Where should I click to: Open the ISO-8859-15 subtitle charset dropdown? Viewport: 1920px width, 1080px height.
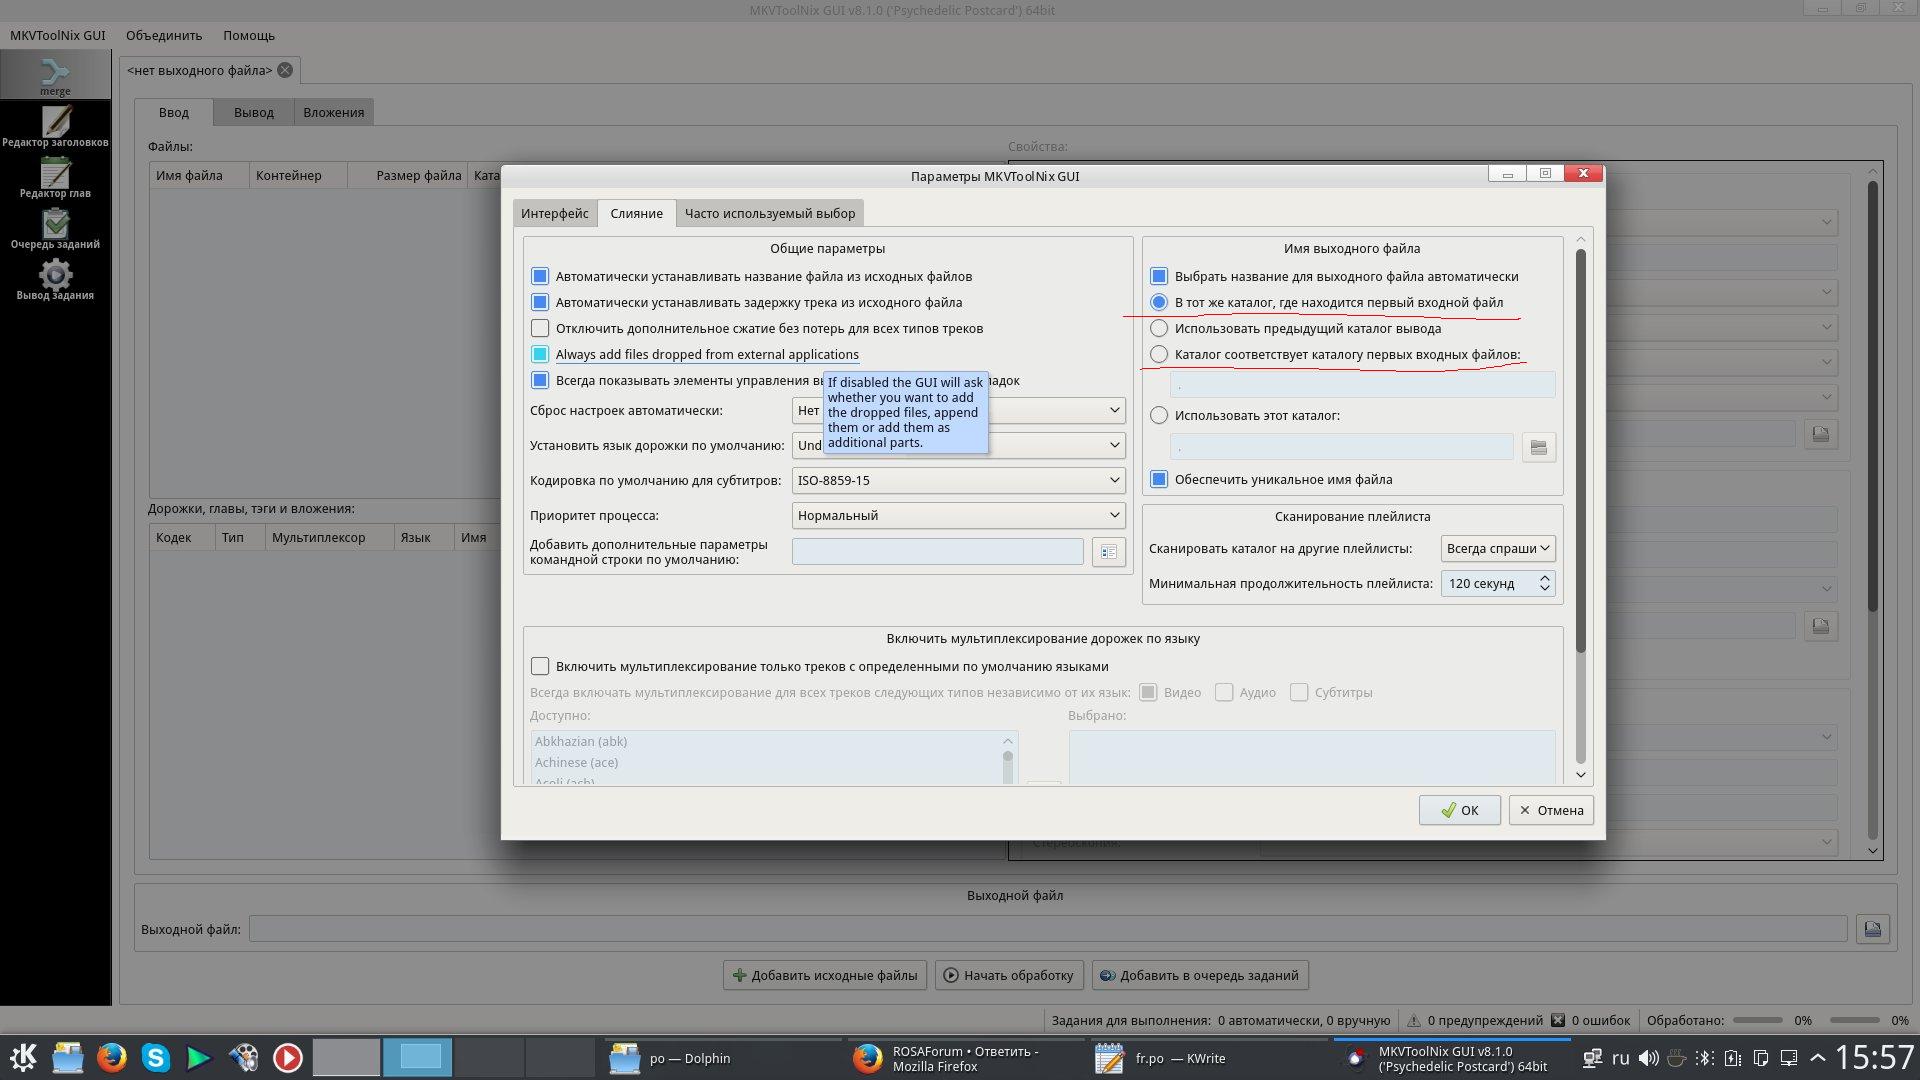pyautogui.click(x=957, y=480)
